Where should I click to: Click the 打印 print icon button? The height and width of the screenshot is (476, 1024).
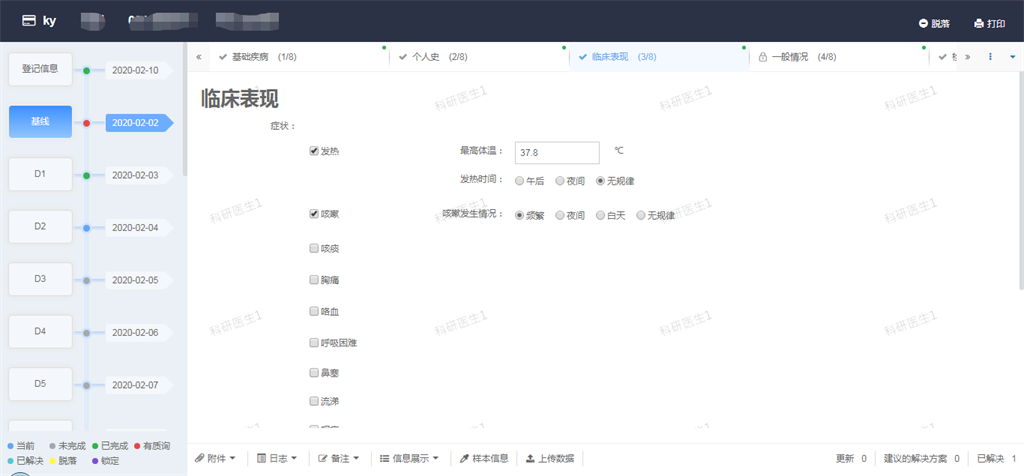pos(989,23)
